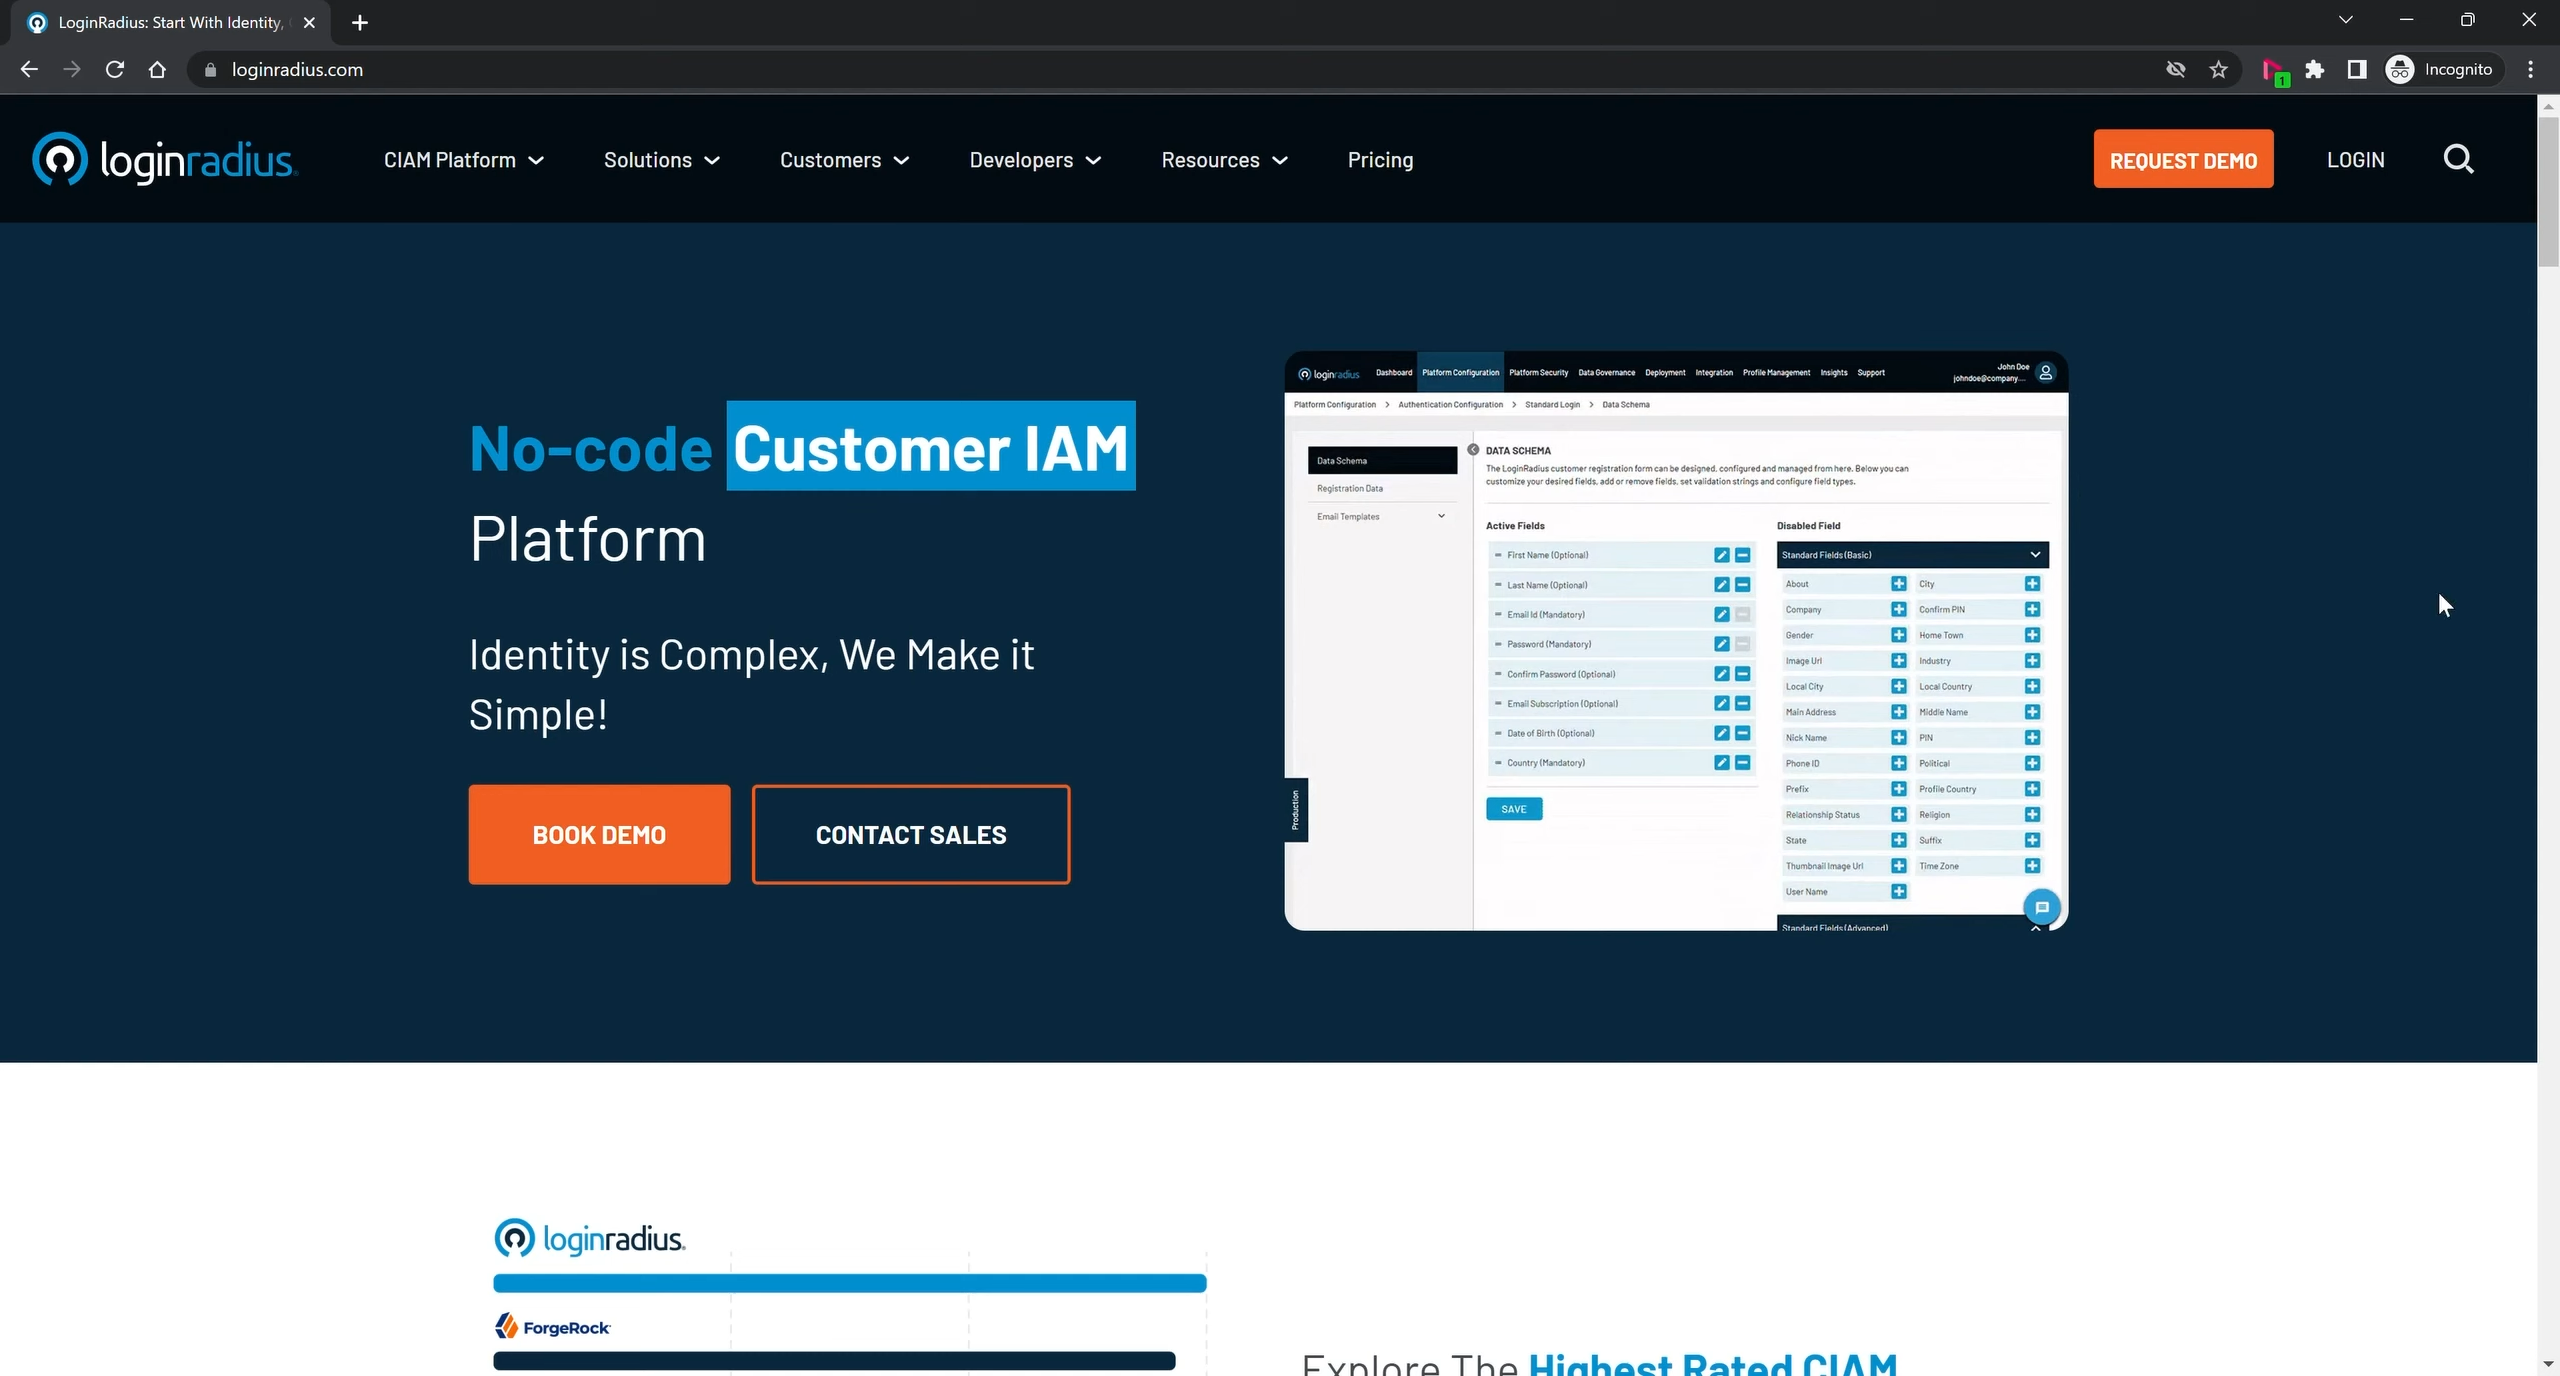
Task: Click the dashboard preview screenshot
Action: 1676,640
